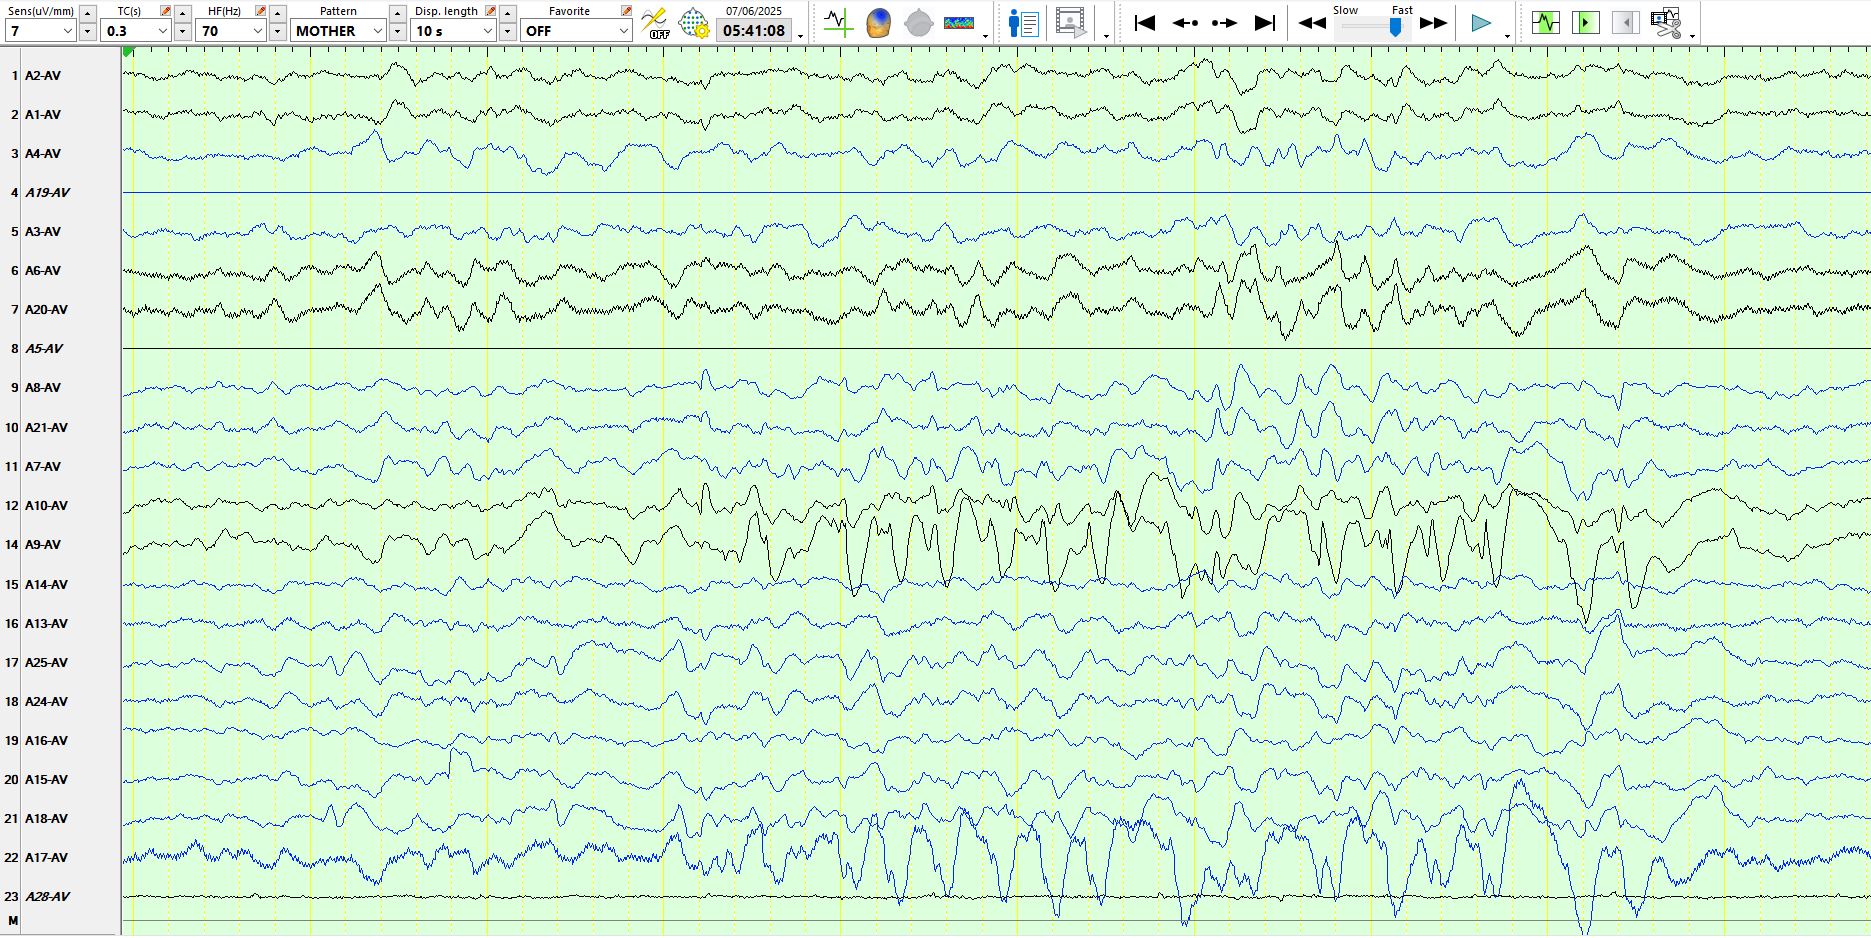Open the clip/cut video and waveform tool
This screenshot has width=1871, height=938.
point(1666,22)
